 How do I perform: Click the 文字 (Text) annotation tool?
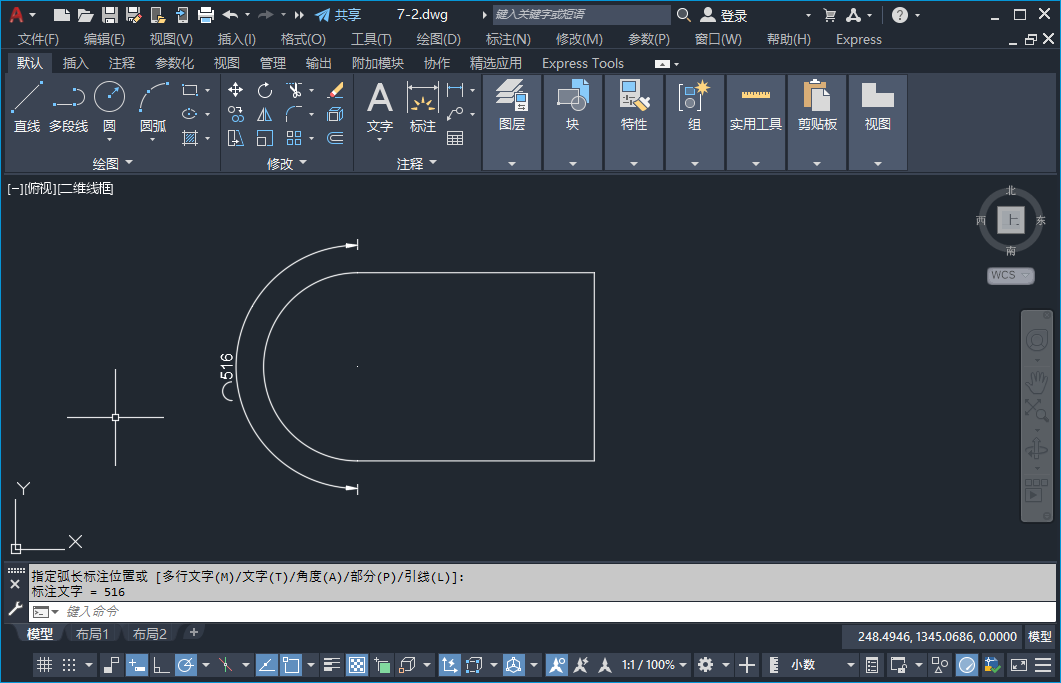coord(380,108)
